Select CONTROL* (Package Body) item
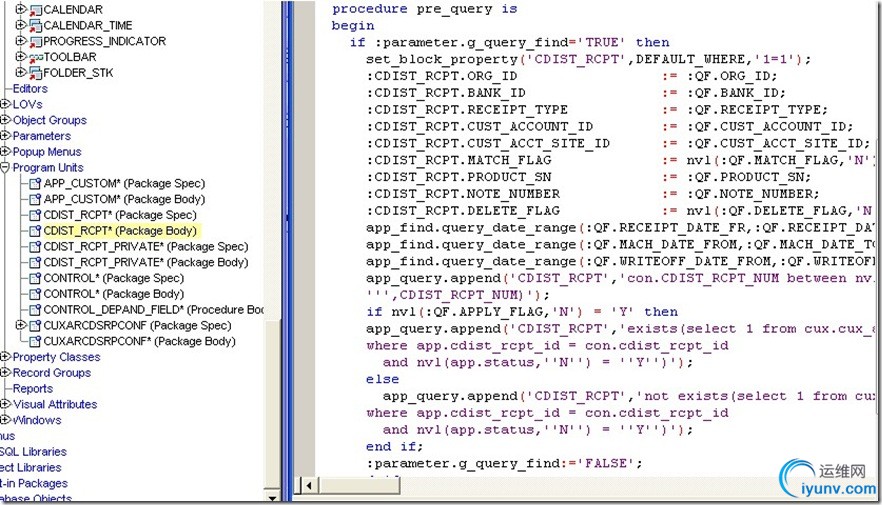This screenshot has height=505, width=882. pos(114,294)
